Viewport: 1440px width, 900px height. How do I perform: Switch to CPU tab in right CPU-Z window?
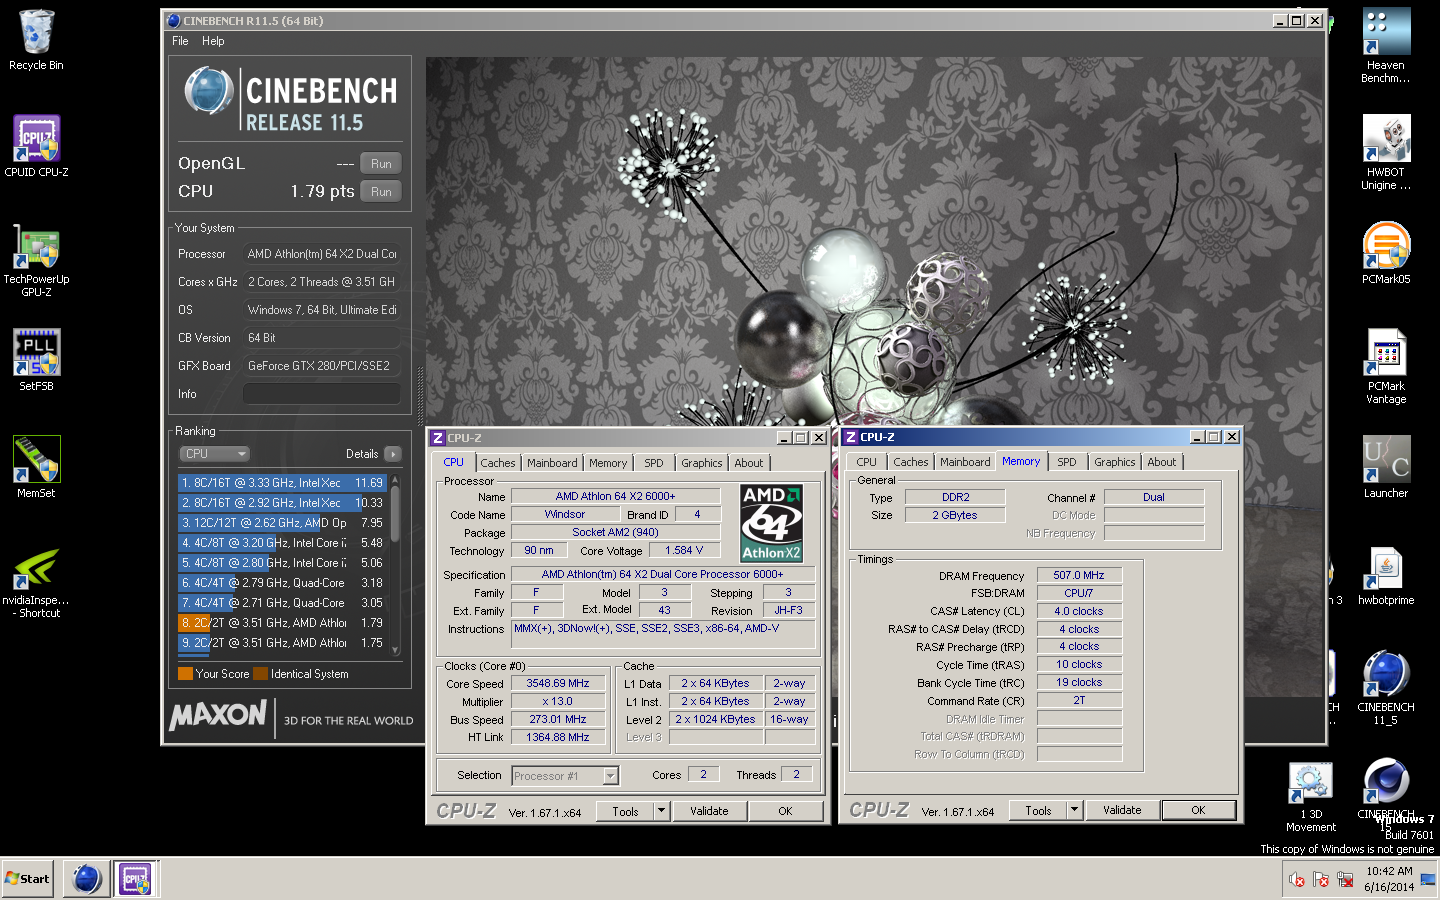(x=867, y=462)
